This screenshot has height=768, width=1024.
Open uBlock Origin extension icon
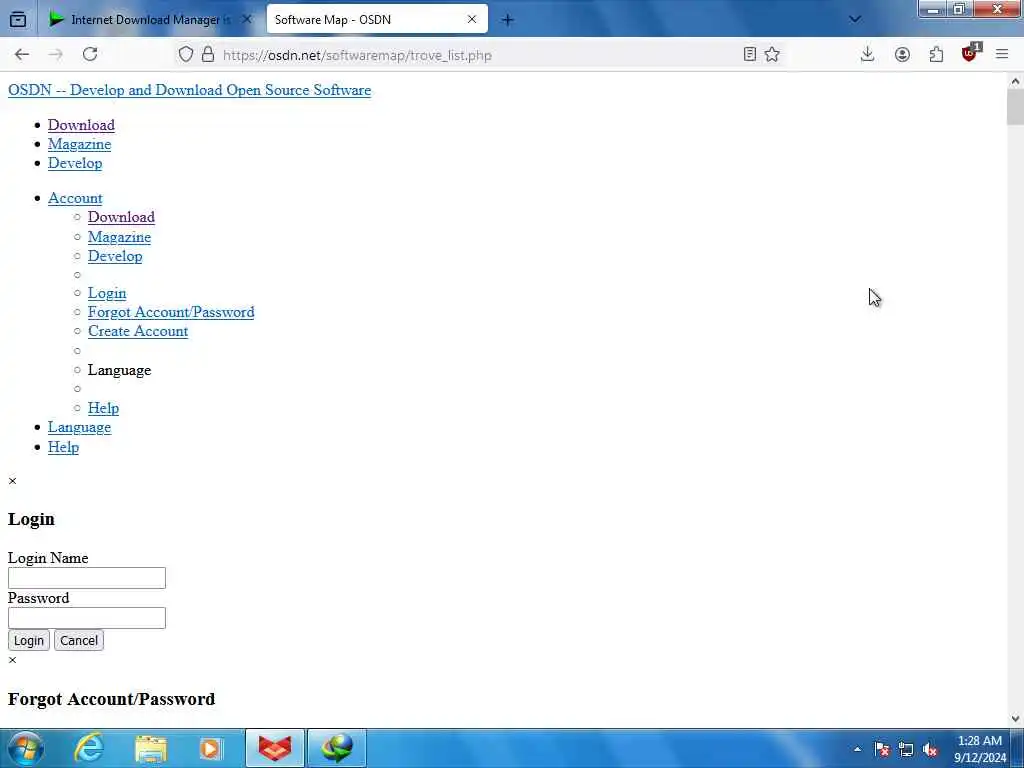pyautogui.click(x=970, y=54)
